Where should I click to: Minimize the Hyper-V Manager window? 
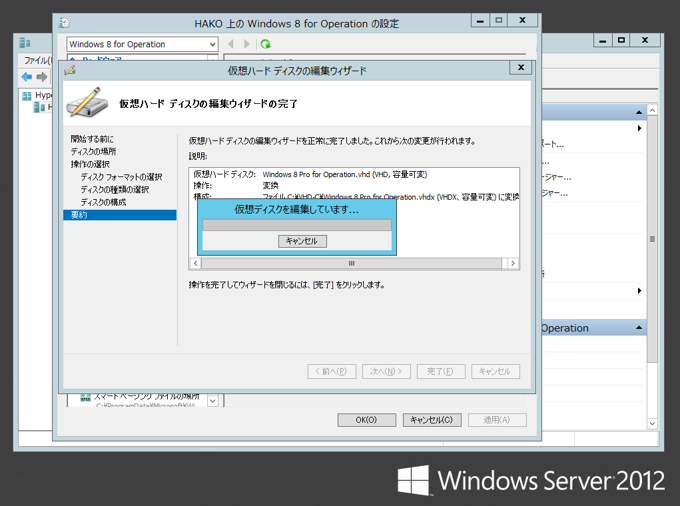coord(602,41)
